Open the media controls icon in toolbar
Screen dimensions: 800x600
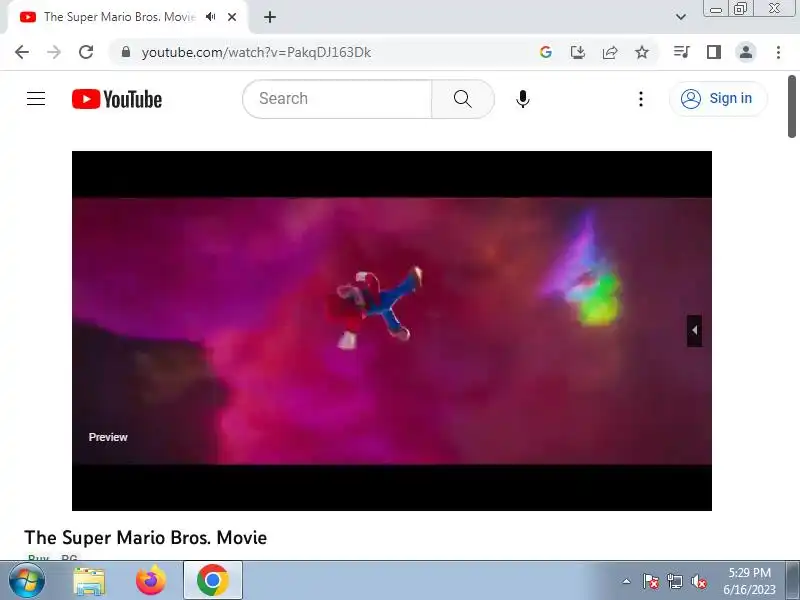pyautogui.click(x=682, y=52)
